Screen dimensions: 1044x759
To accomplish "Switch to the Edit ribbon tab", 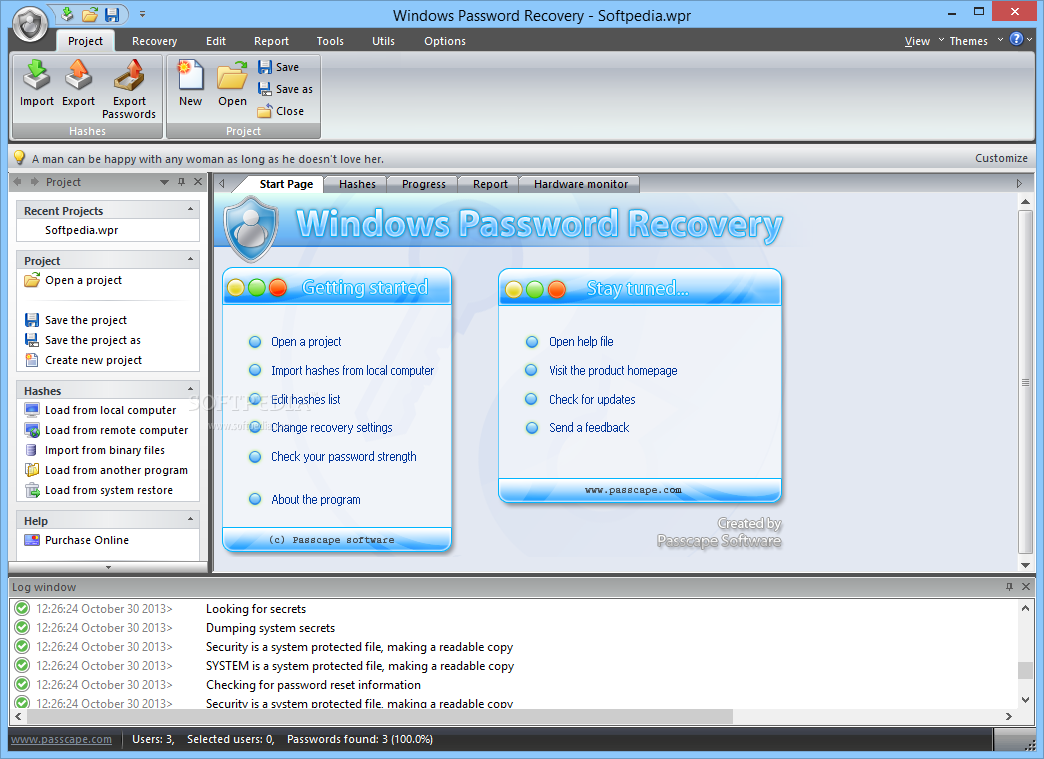I will pos(216,41).
